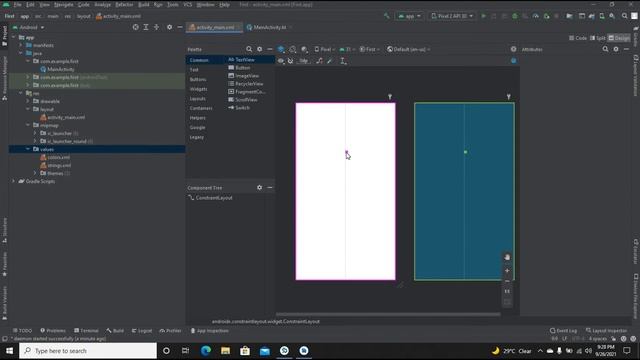Click Expand All icon in Project panel
The image size is (640, 360).
click(x=146, y=27)
